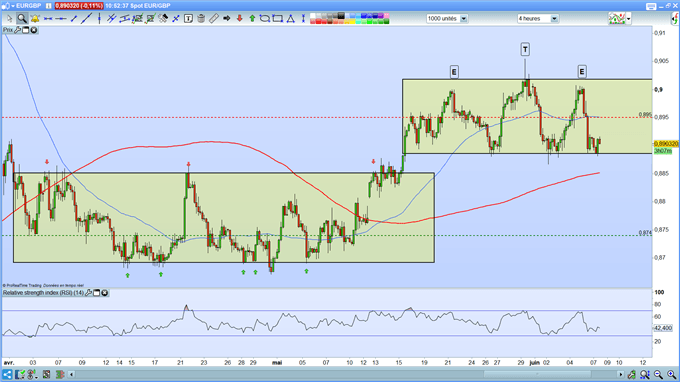This screenshot has width=680, height=382.
Task: Click the 0,895 red level label
Action: click(x=645, y=115)
